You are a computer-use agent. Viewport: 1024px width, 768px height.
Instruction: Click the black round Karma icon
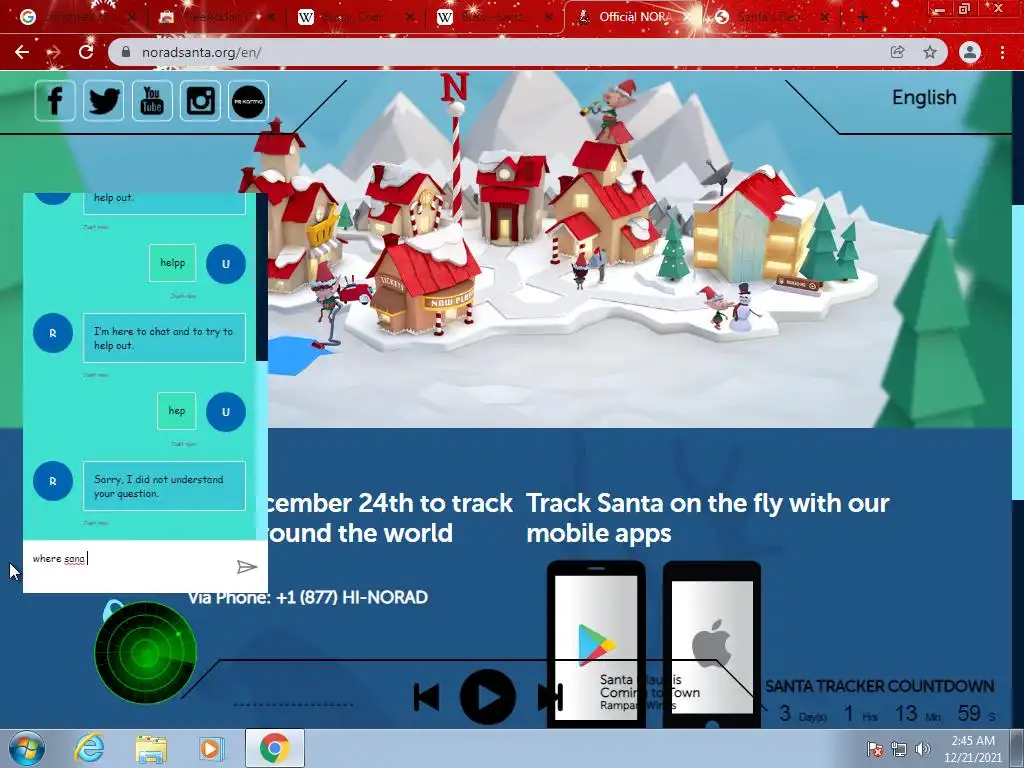click(x=248, y=101)
